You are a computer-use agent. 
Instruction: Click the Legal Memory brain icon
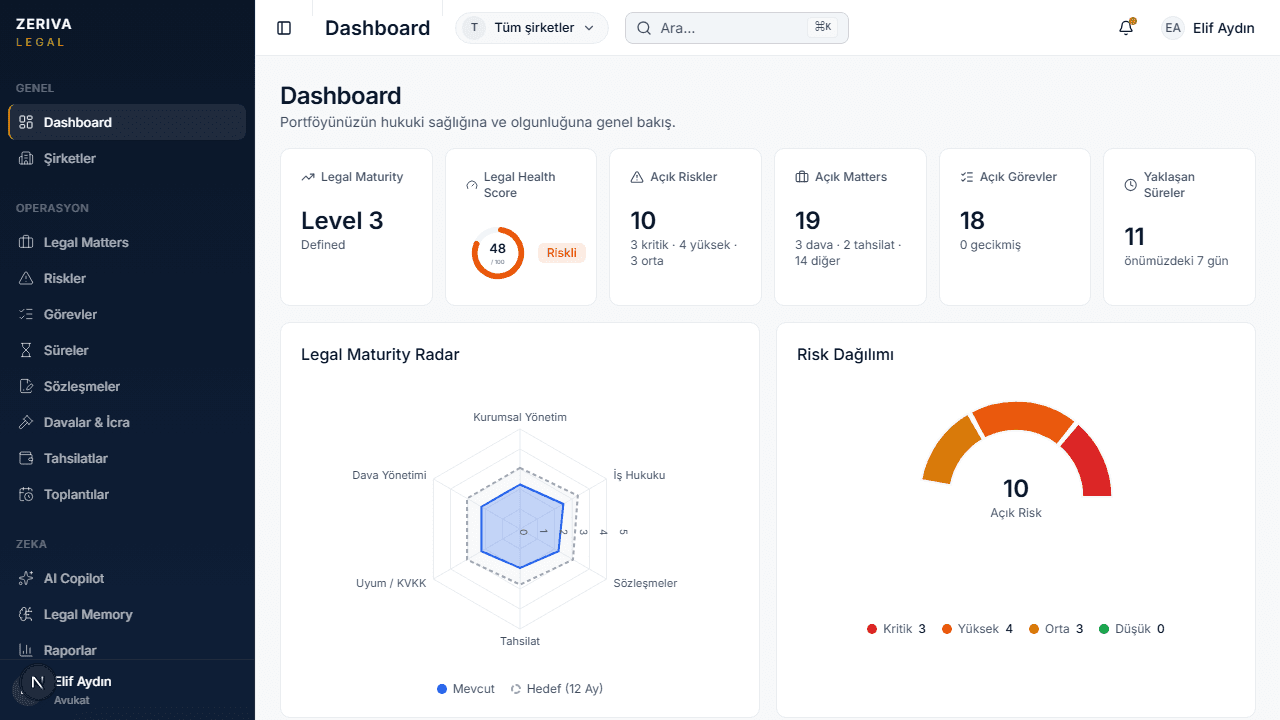pos(27,614)
